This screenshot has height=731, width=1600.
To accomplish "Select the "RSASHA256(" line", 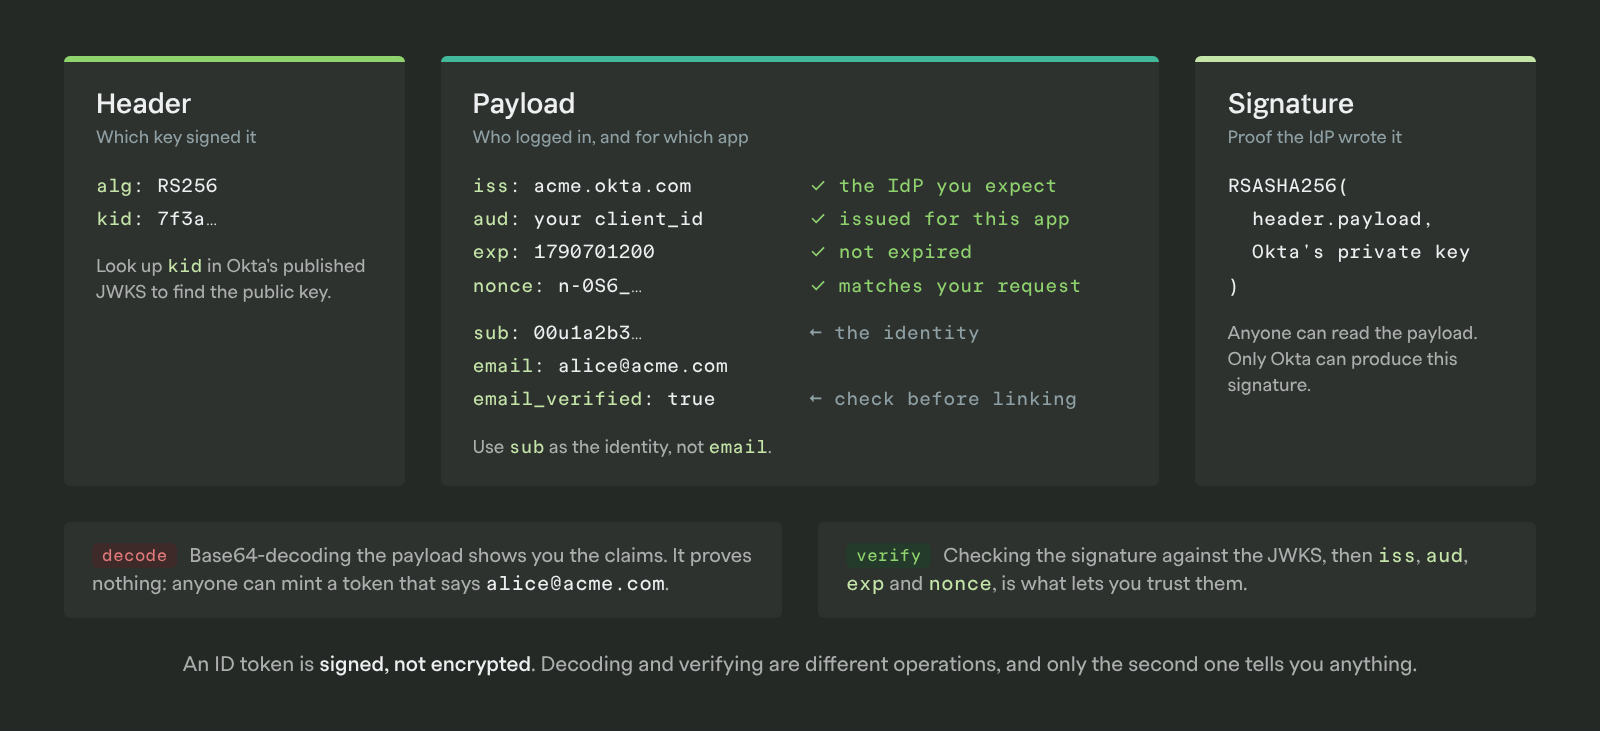I will point(1288,186).
